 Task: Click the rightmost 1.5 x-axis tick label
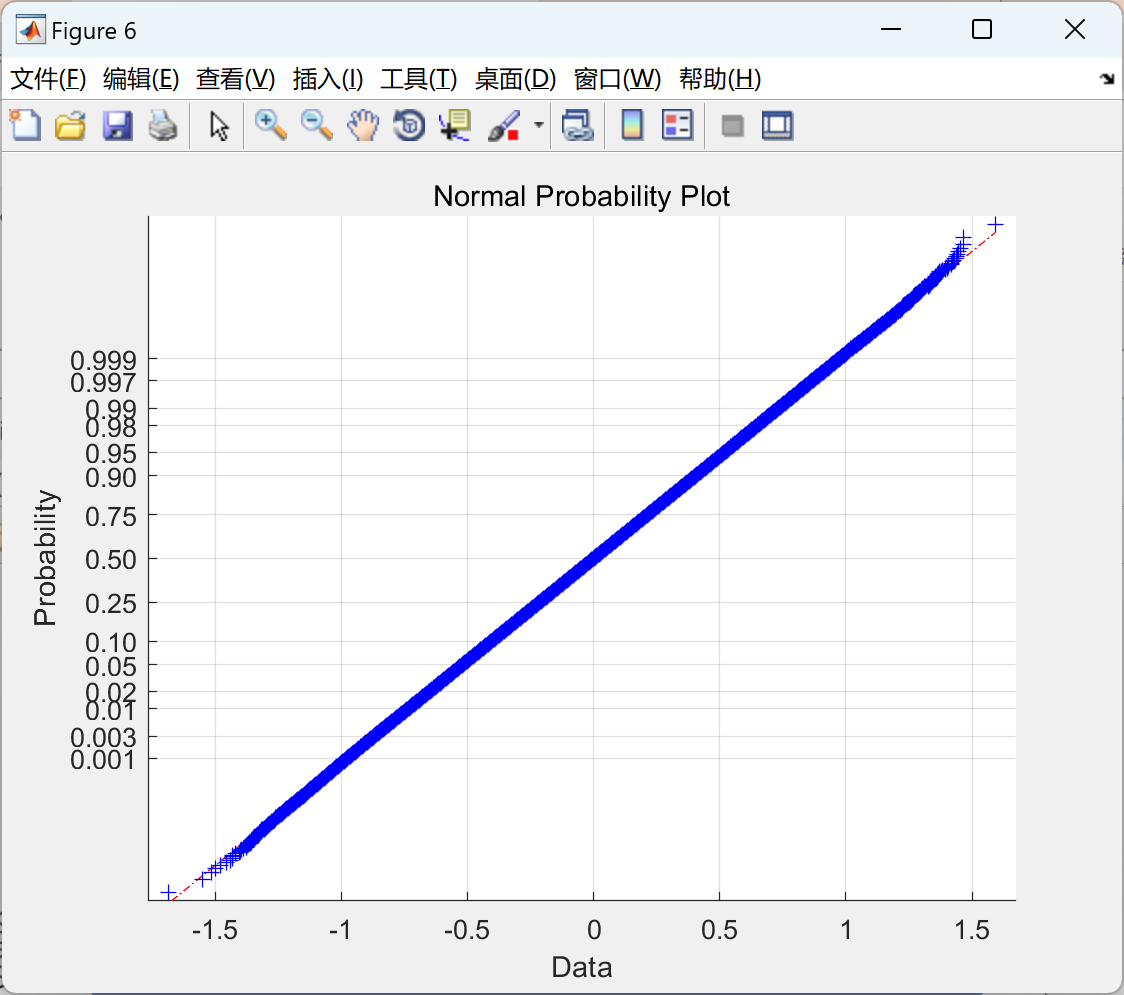point(972,930)
